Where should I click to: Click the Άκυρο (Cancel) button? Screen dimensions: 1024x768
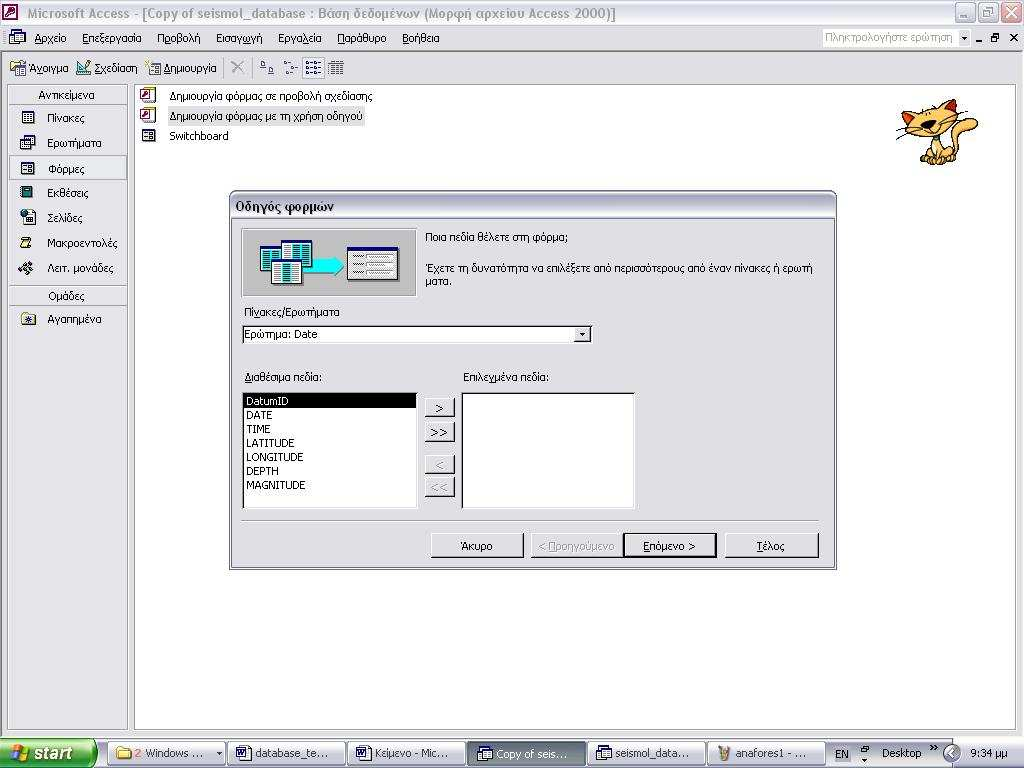pos(477,546)
